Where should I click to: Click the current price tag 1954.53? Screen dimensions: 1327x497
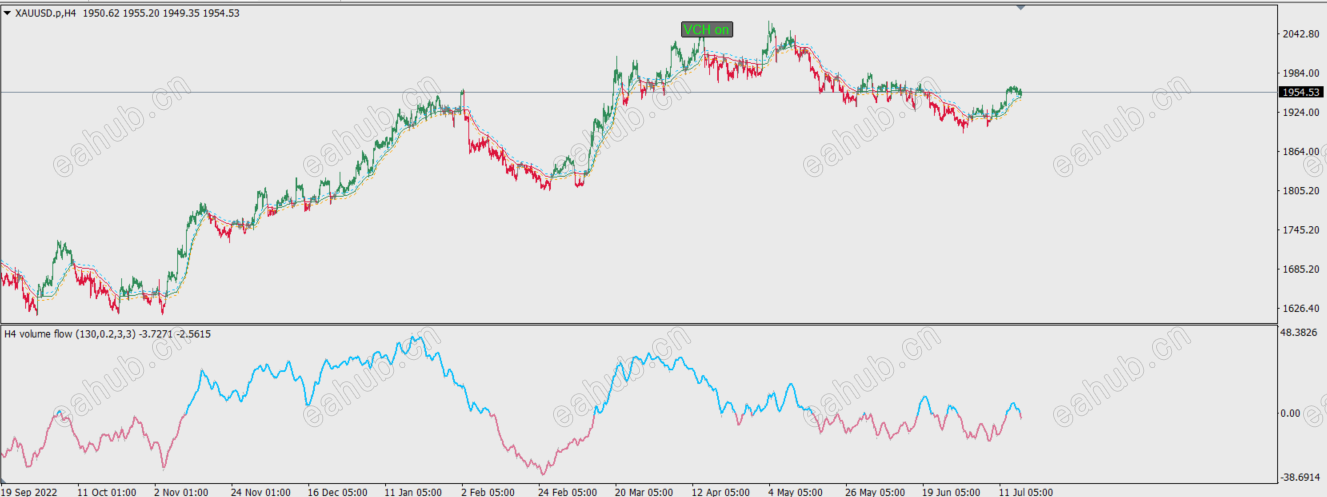1301,92
